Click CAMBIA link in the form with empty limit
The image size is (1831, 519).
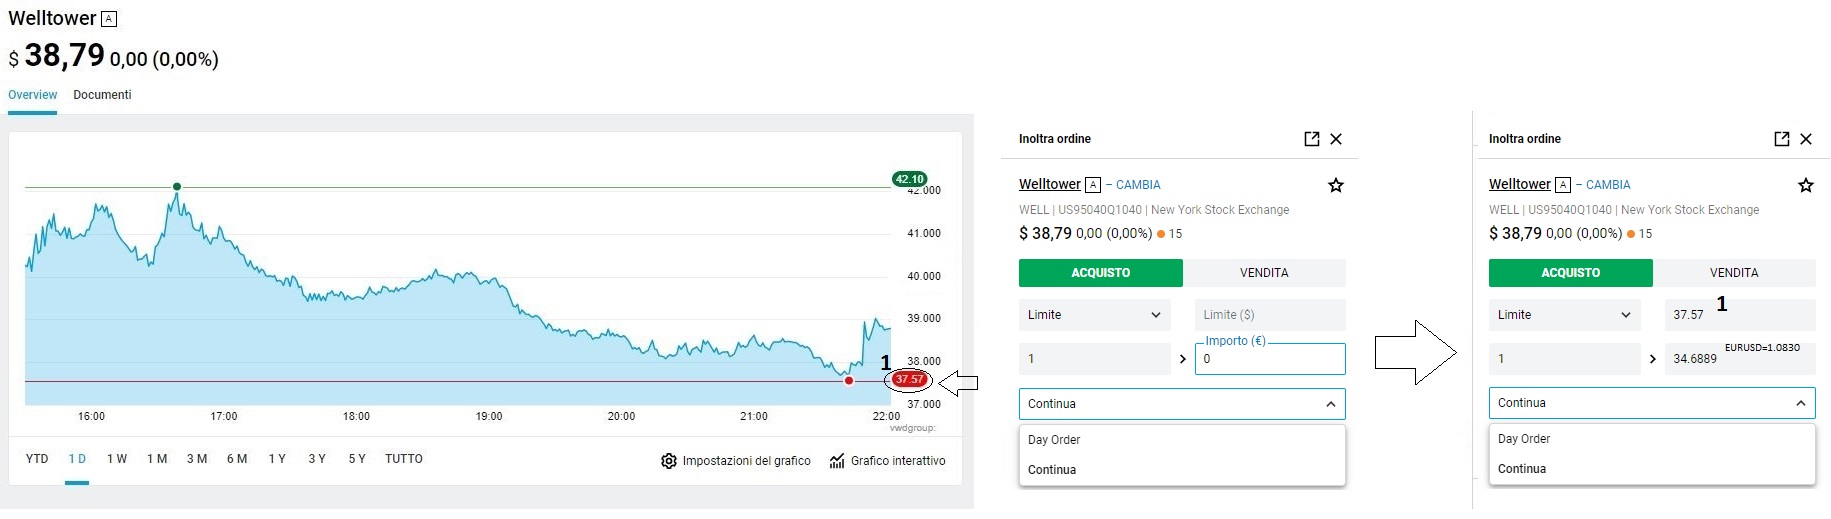(x=1138, y=185)
